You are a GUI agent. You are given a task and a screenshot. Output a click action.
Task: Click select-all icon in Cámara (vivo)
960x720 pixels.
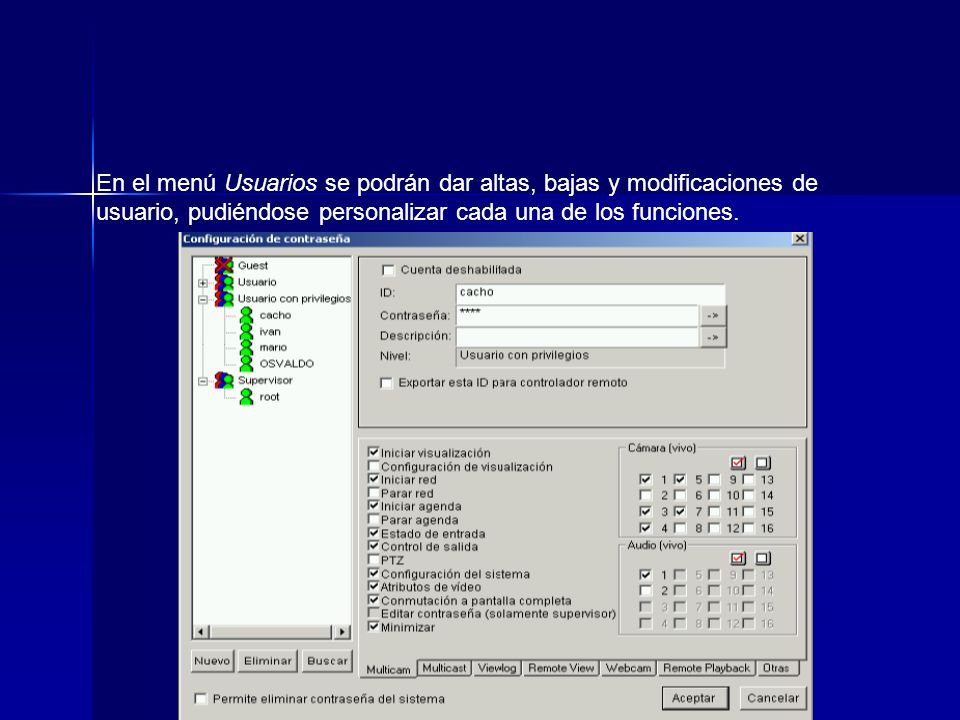point(738,463)
